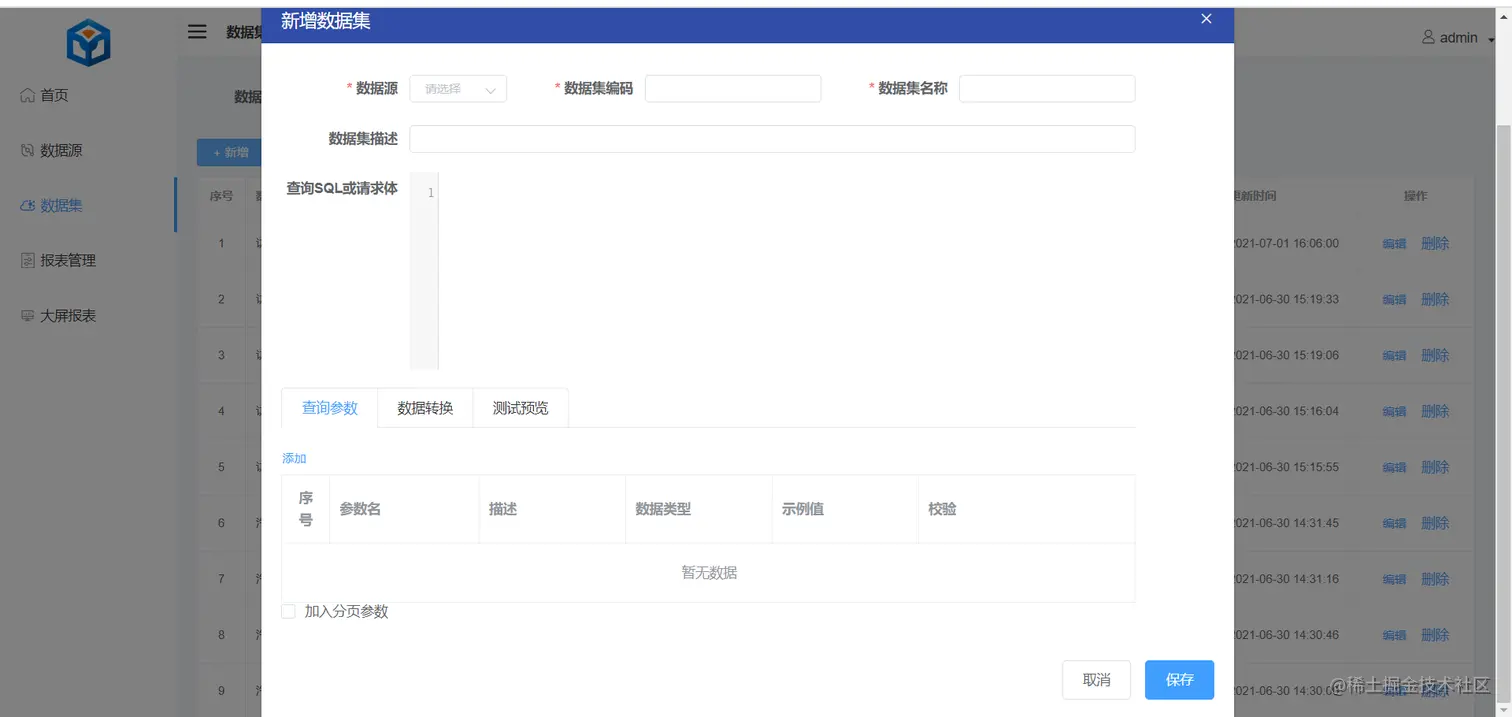Open the 数据源 请选择 dropdown

[458, 88]
